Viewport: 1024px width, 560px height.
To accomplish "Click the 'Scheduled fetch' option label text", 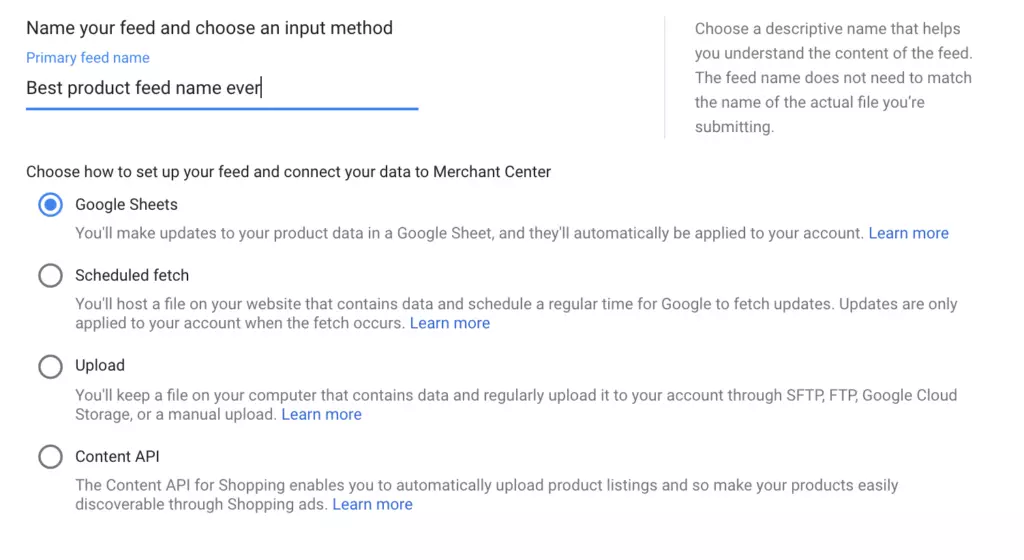I will (x=132, y=275).
